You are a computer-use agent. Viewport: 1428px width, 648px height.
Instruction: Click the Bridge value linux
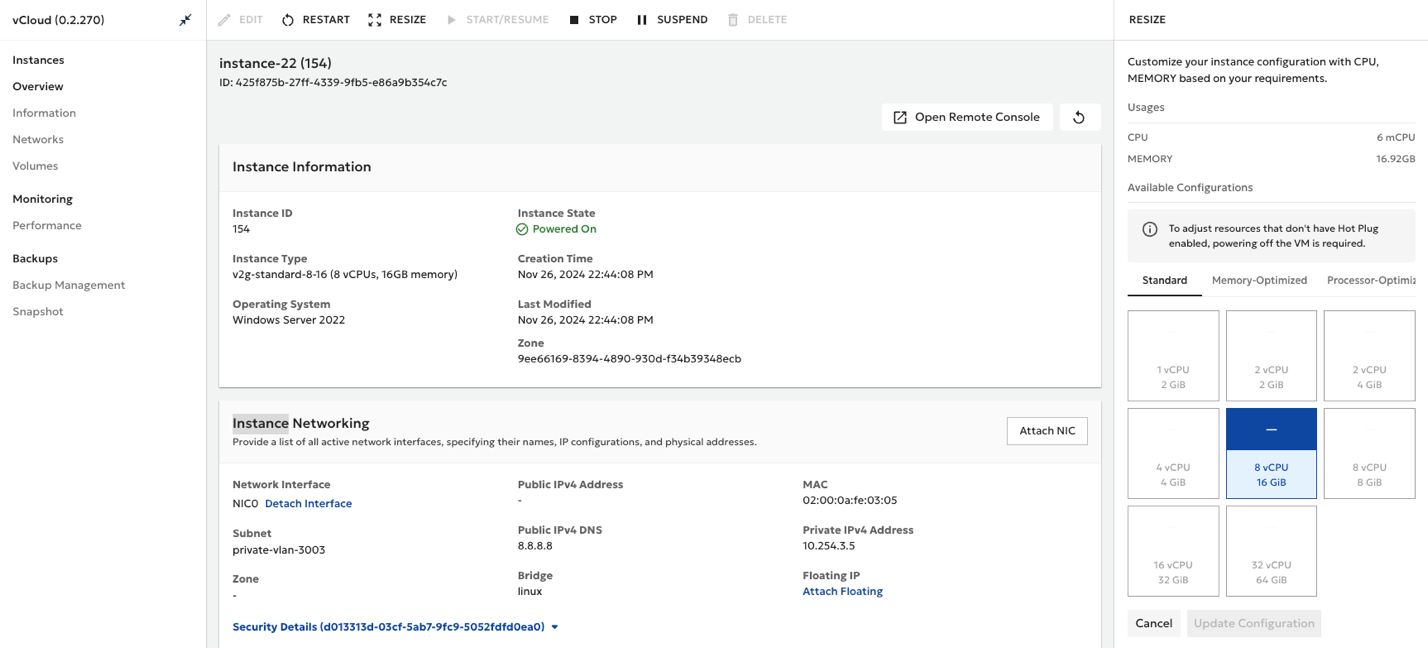(x=530, y=592)
